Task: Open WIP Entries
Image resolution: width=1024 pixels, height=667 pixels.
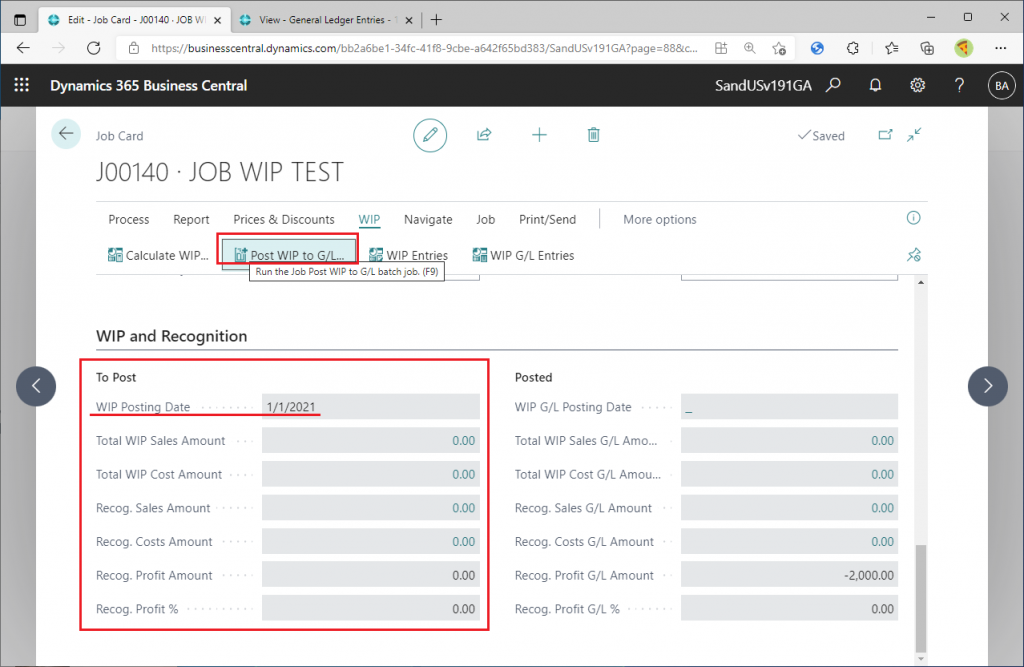Action: [x=409, y=255]
